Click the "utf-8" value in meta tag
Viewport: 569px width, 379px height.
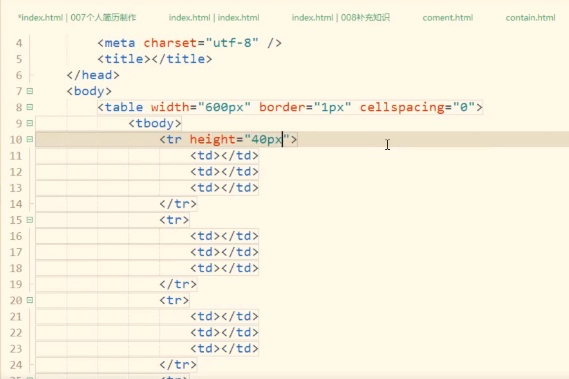point(232,43)
